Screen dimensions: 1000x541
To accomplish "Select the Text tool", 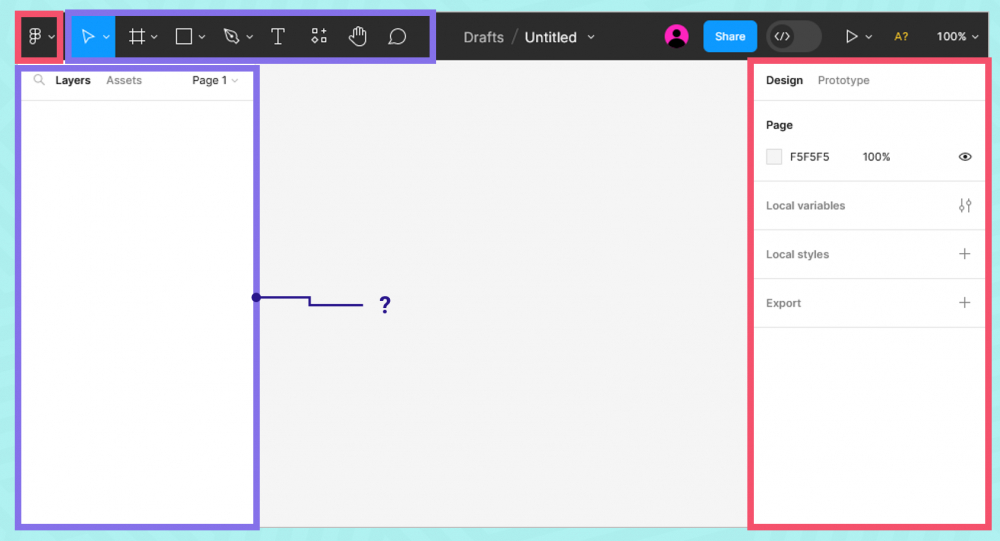I will click(x=278, y=37).
